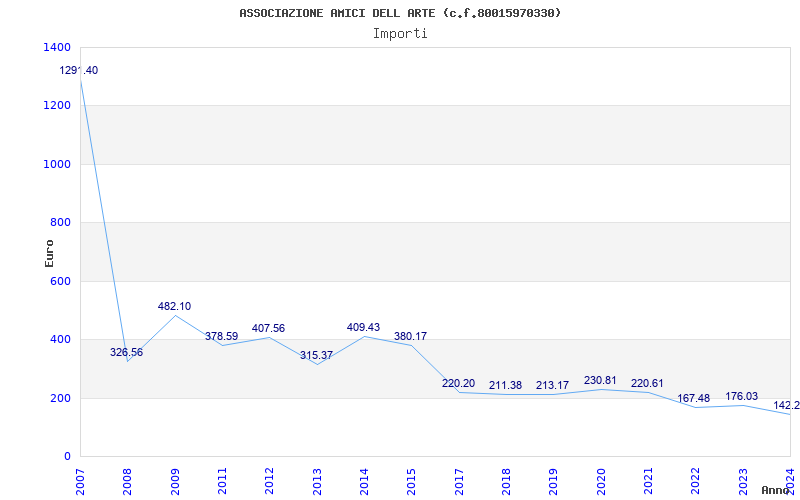The image size is (800, 500).
Task: Click the 2014 year axis label
Action: (364, 482)
